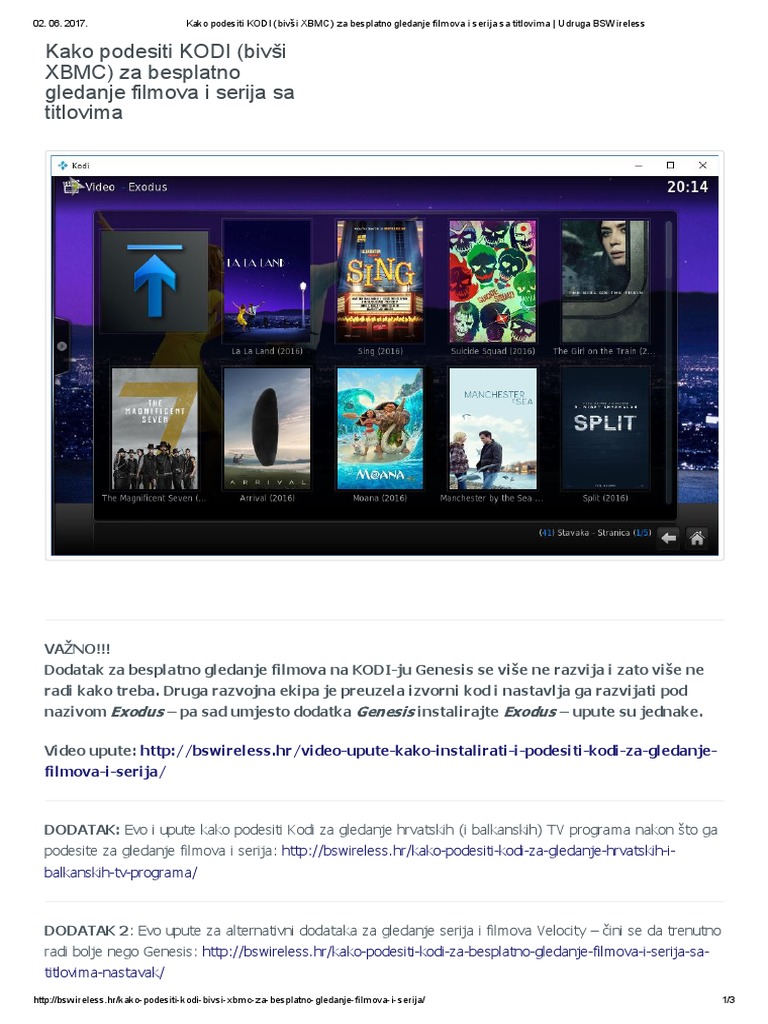This screenshot has height=1024, width=768.
Task: Maximize the Kodi window
Action: 670,165
